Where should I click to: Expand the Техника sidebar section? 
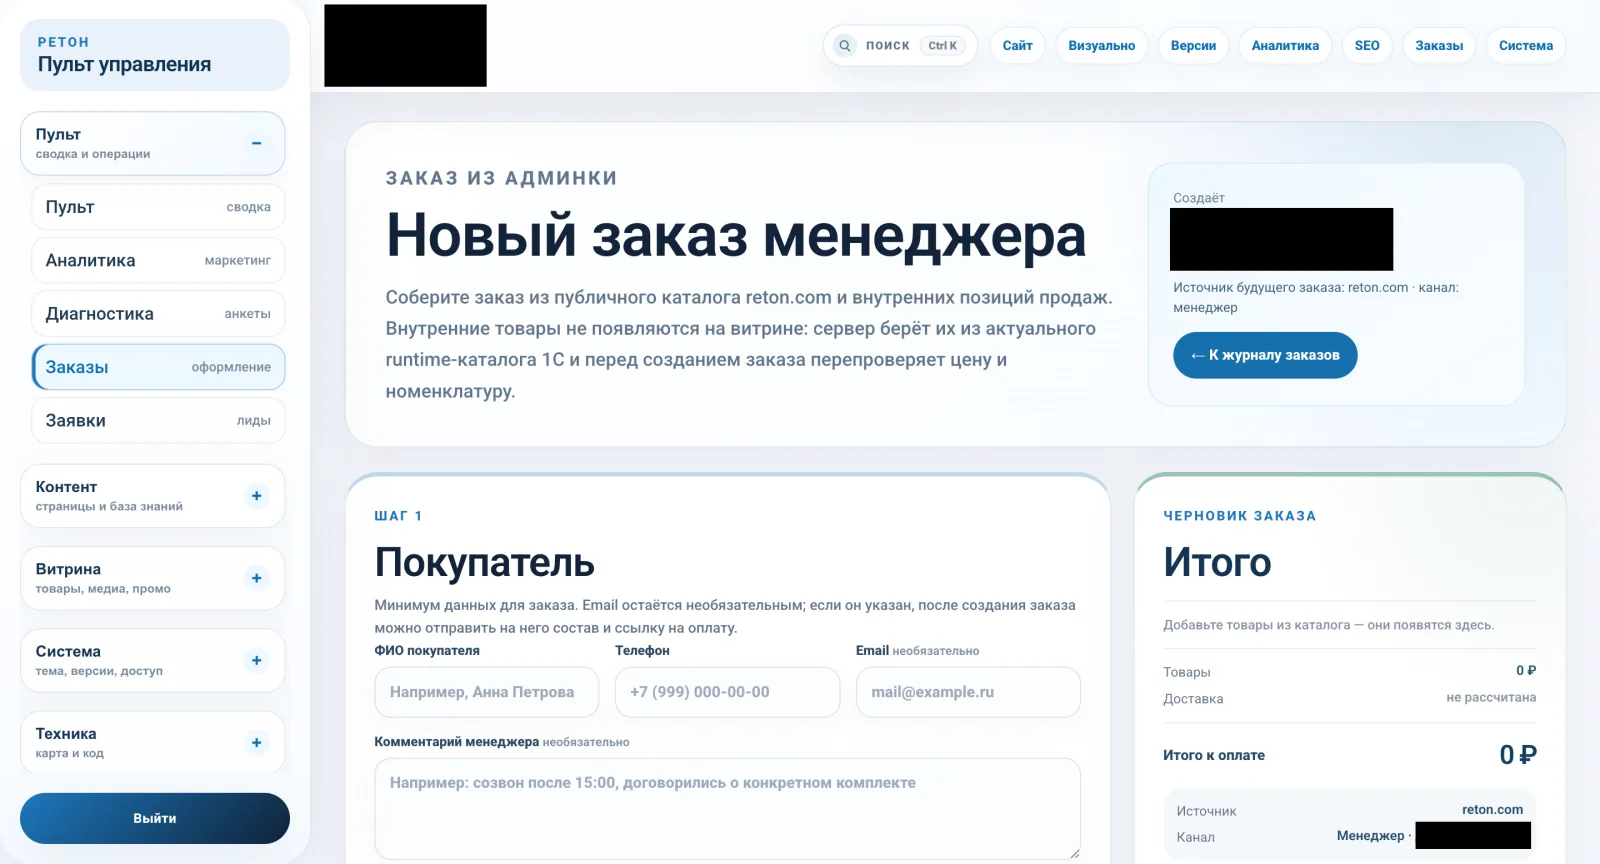coord(257,743)
